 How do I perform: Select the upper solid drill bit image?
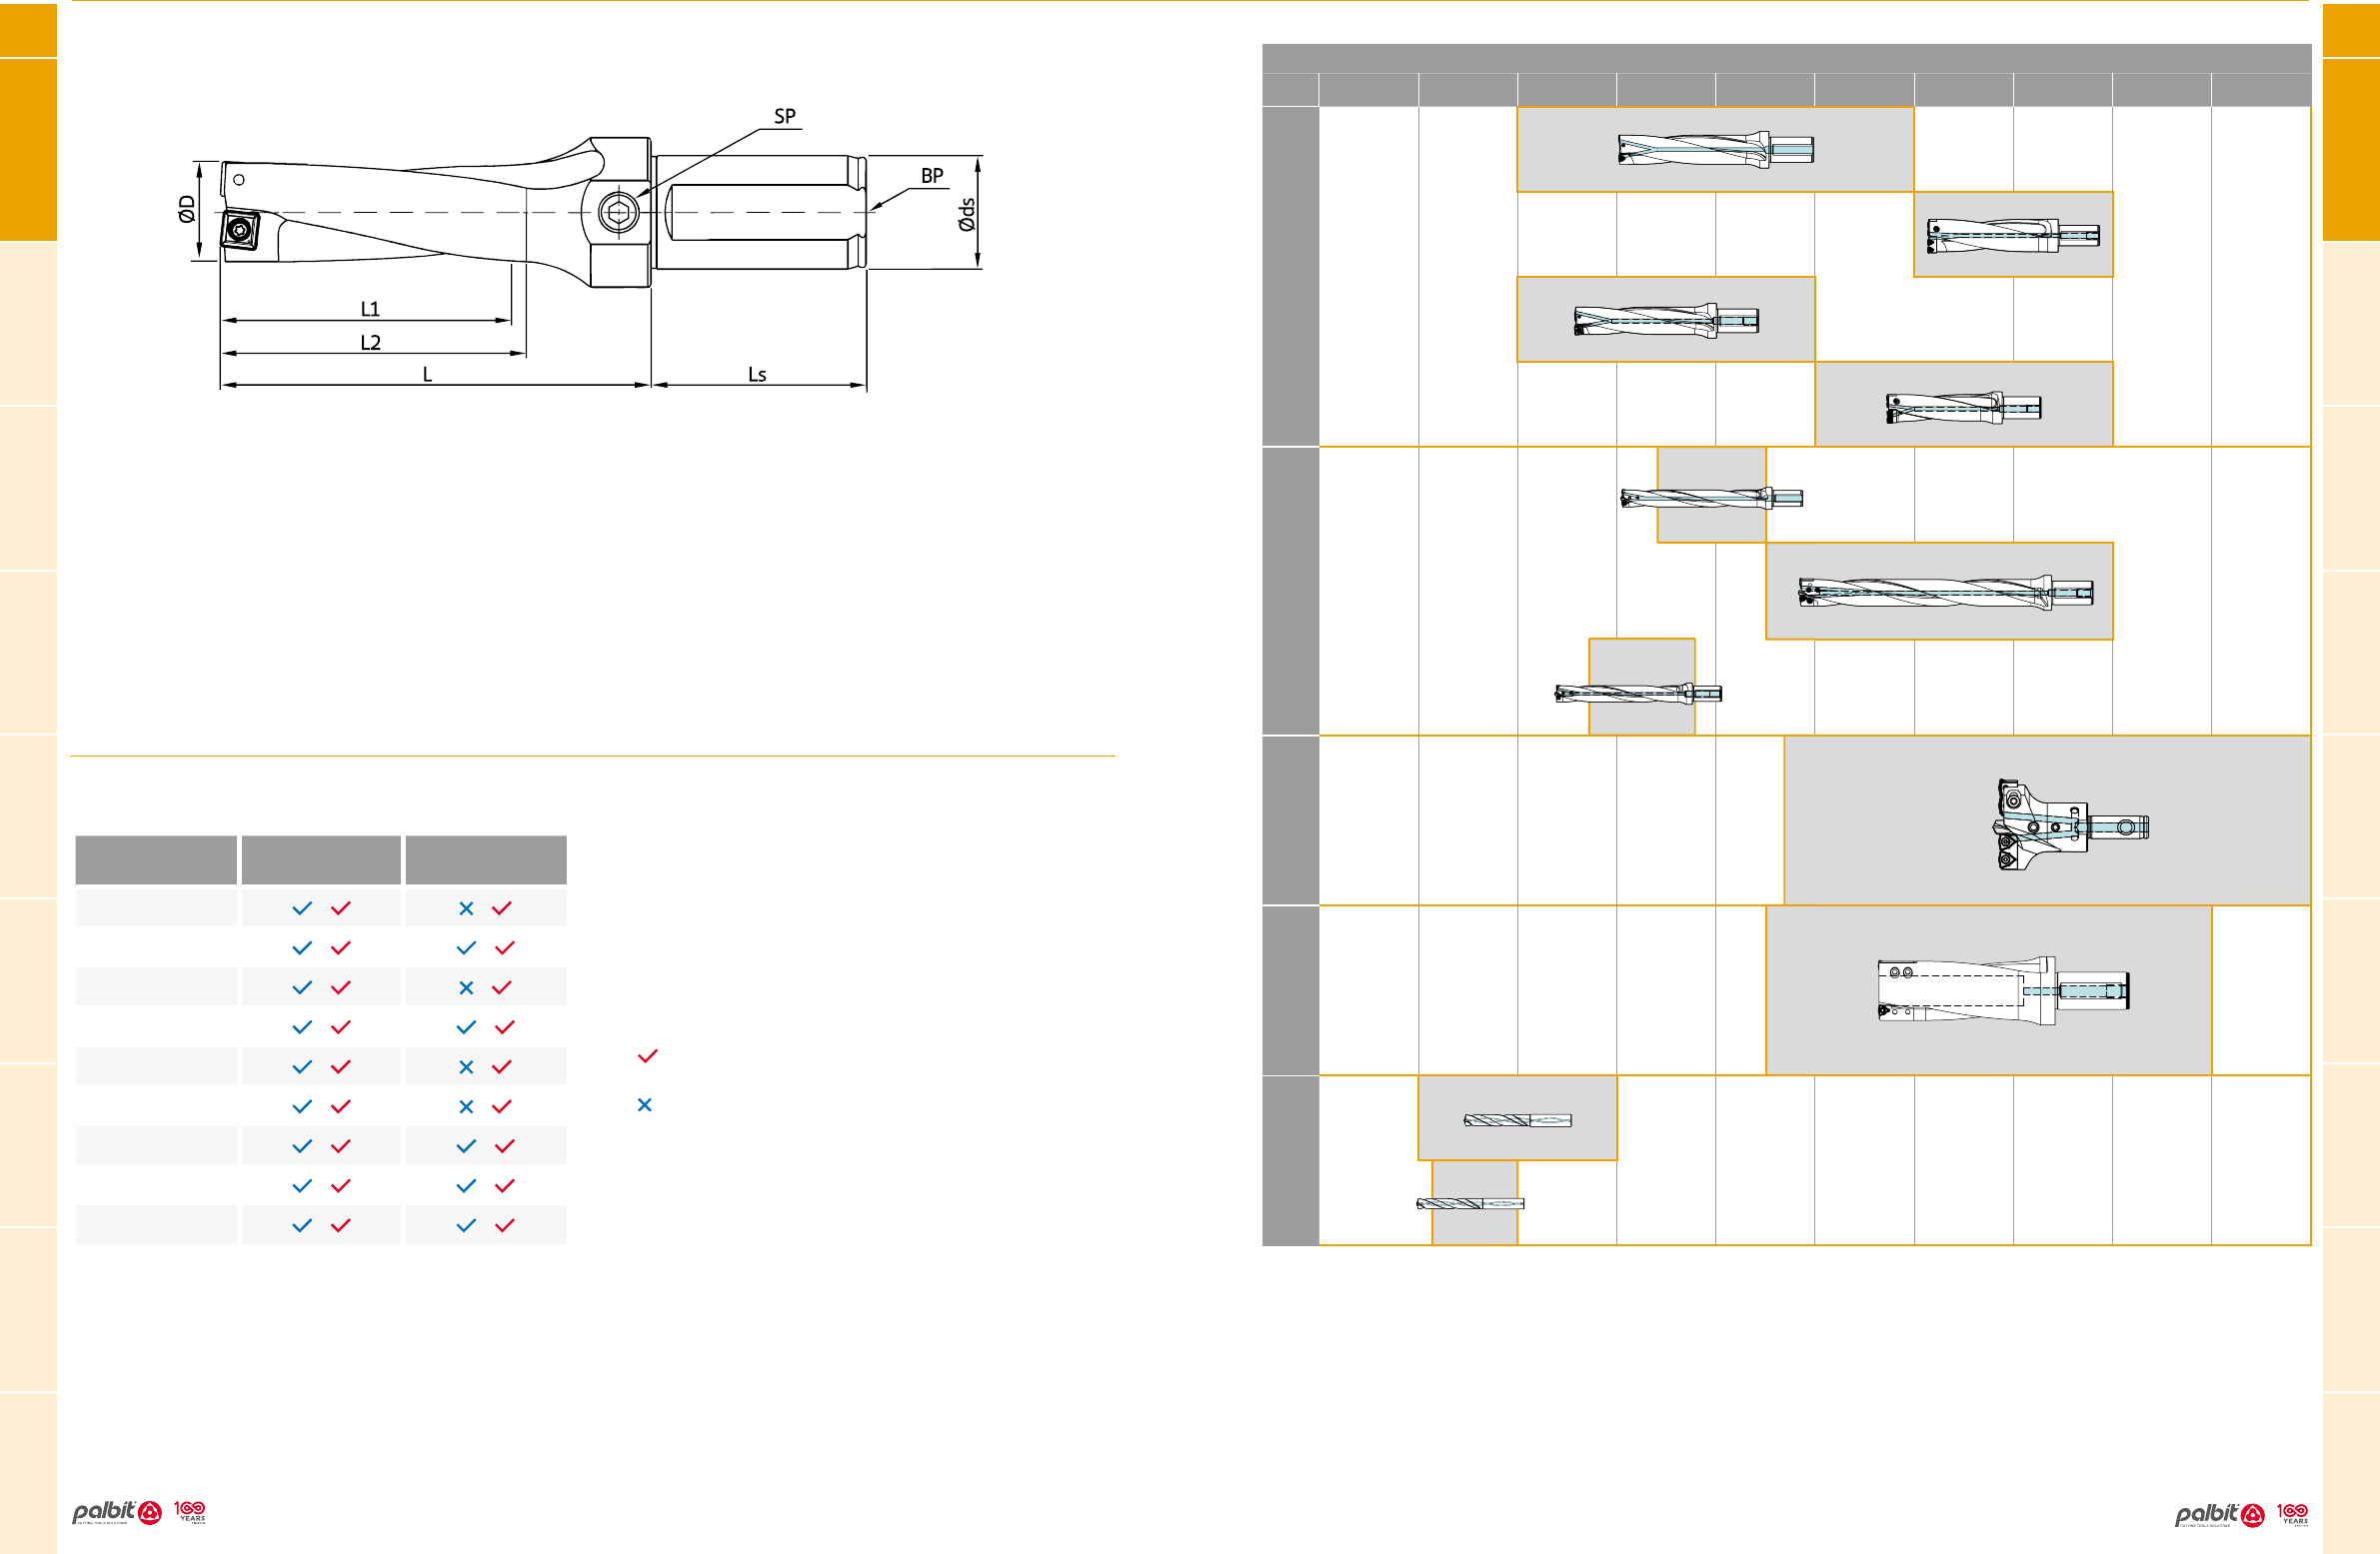1517,1120
